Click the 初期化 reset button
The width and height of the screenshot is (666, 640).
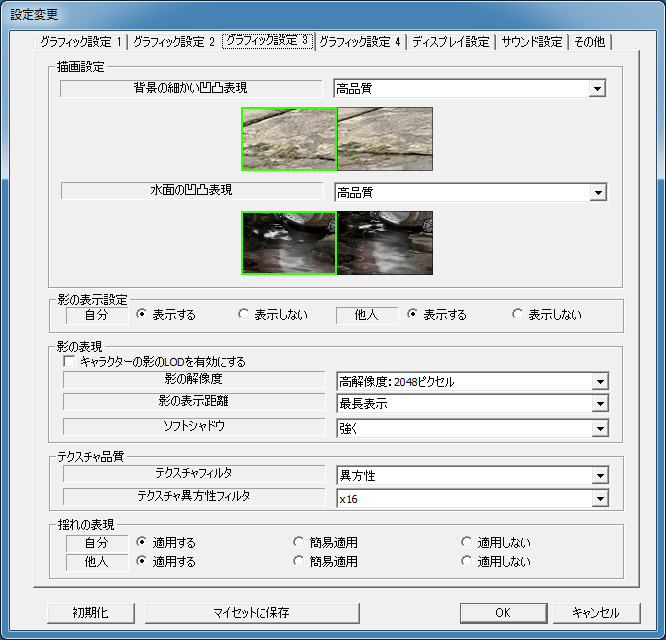click(x=90, y=612)
